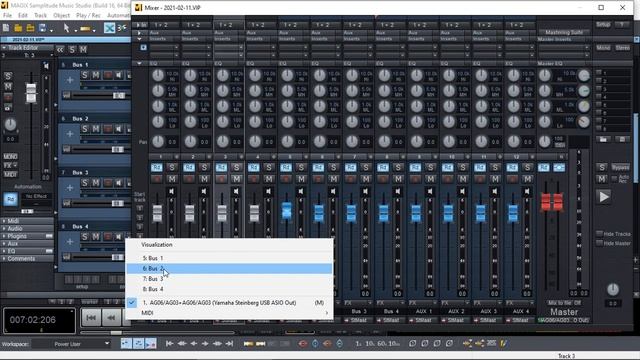This screenshot has height=360, width=640.
Task: Add object to Bus 4 with plus icon
Action: (x=70, y=242)
